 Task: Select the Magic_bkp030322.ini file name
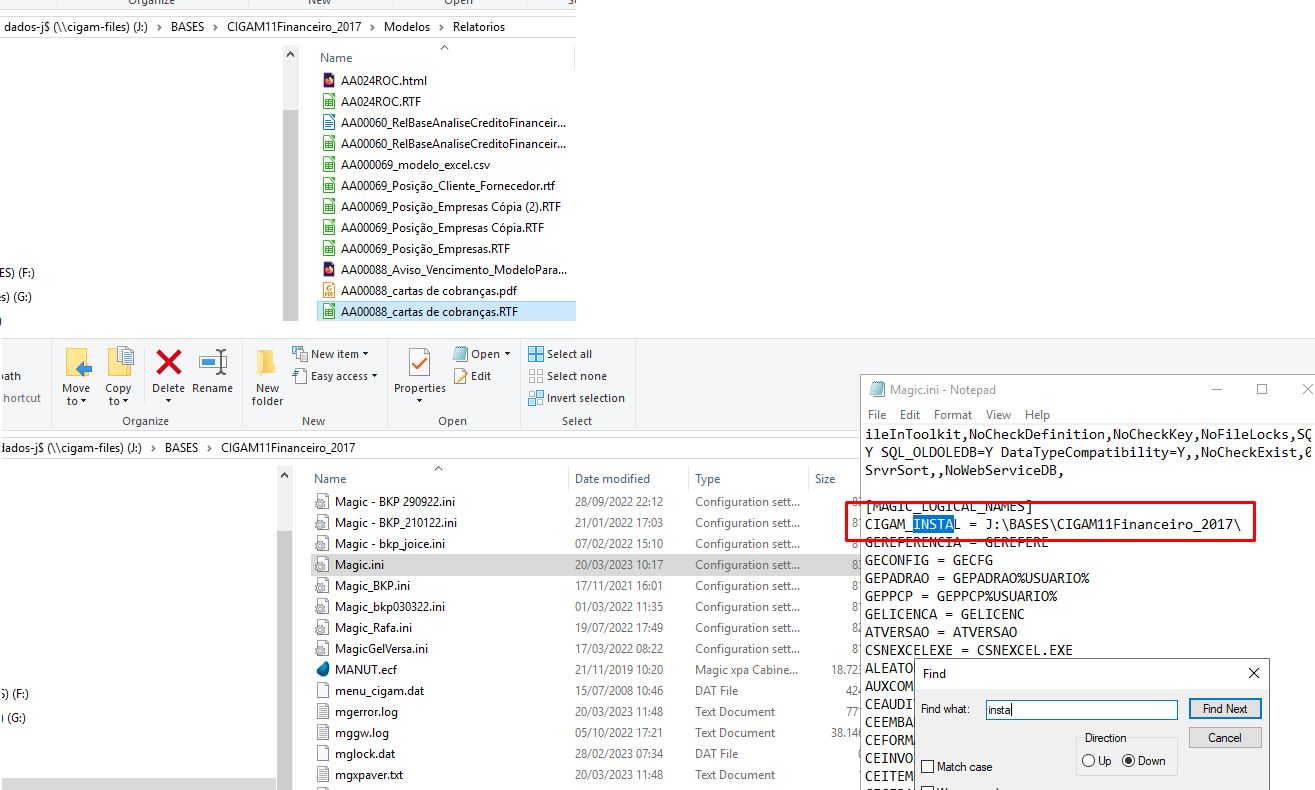tap(390, 606)
